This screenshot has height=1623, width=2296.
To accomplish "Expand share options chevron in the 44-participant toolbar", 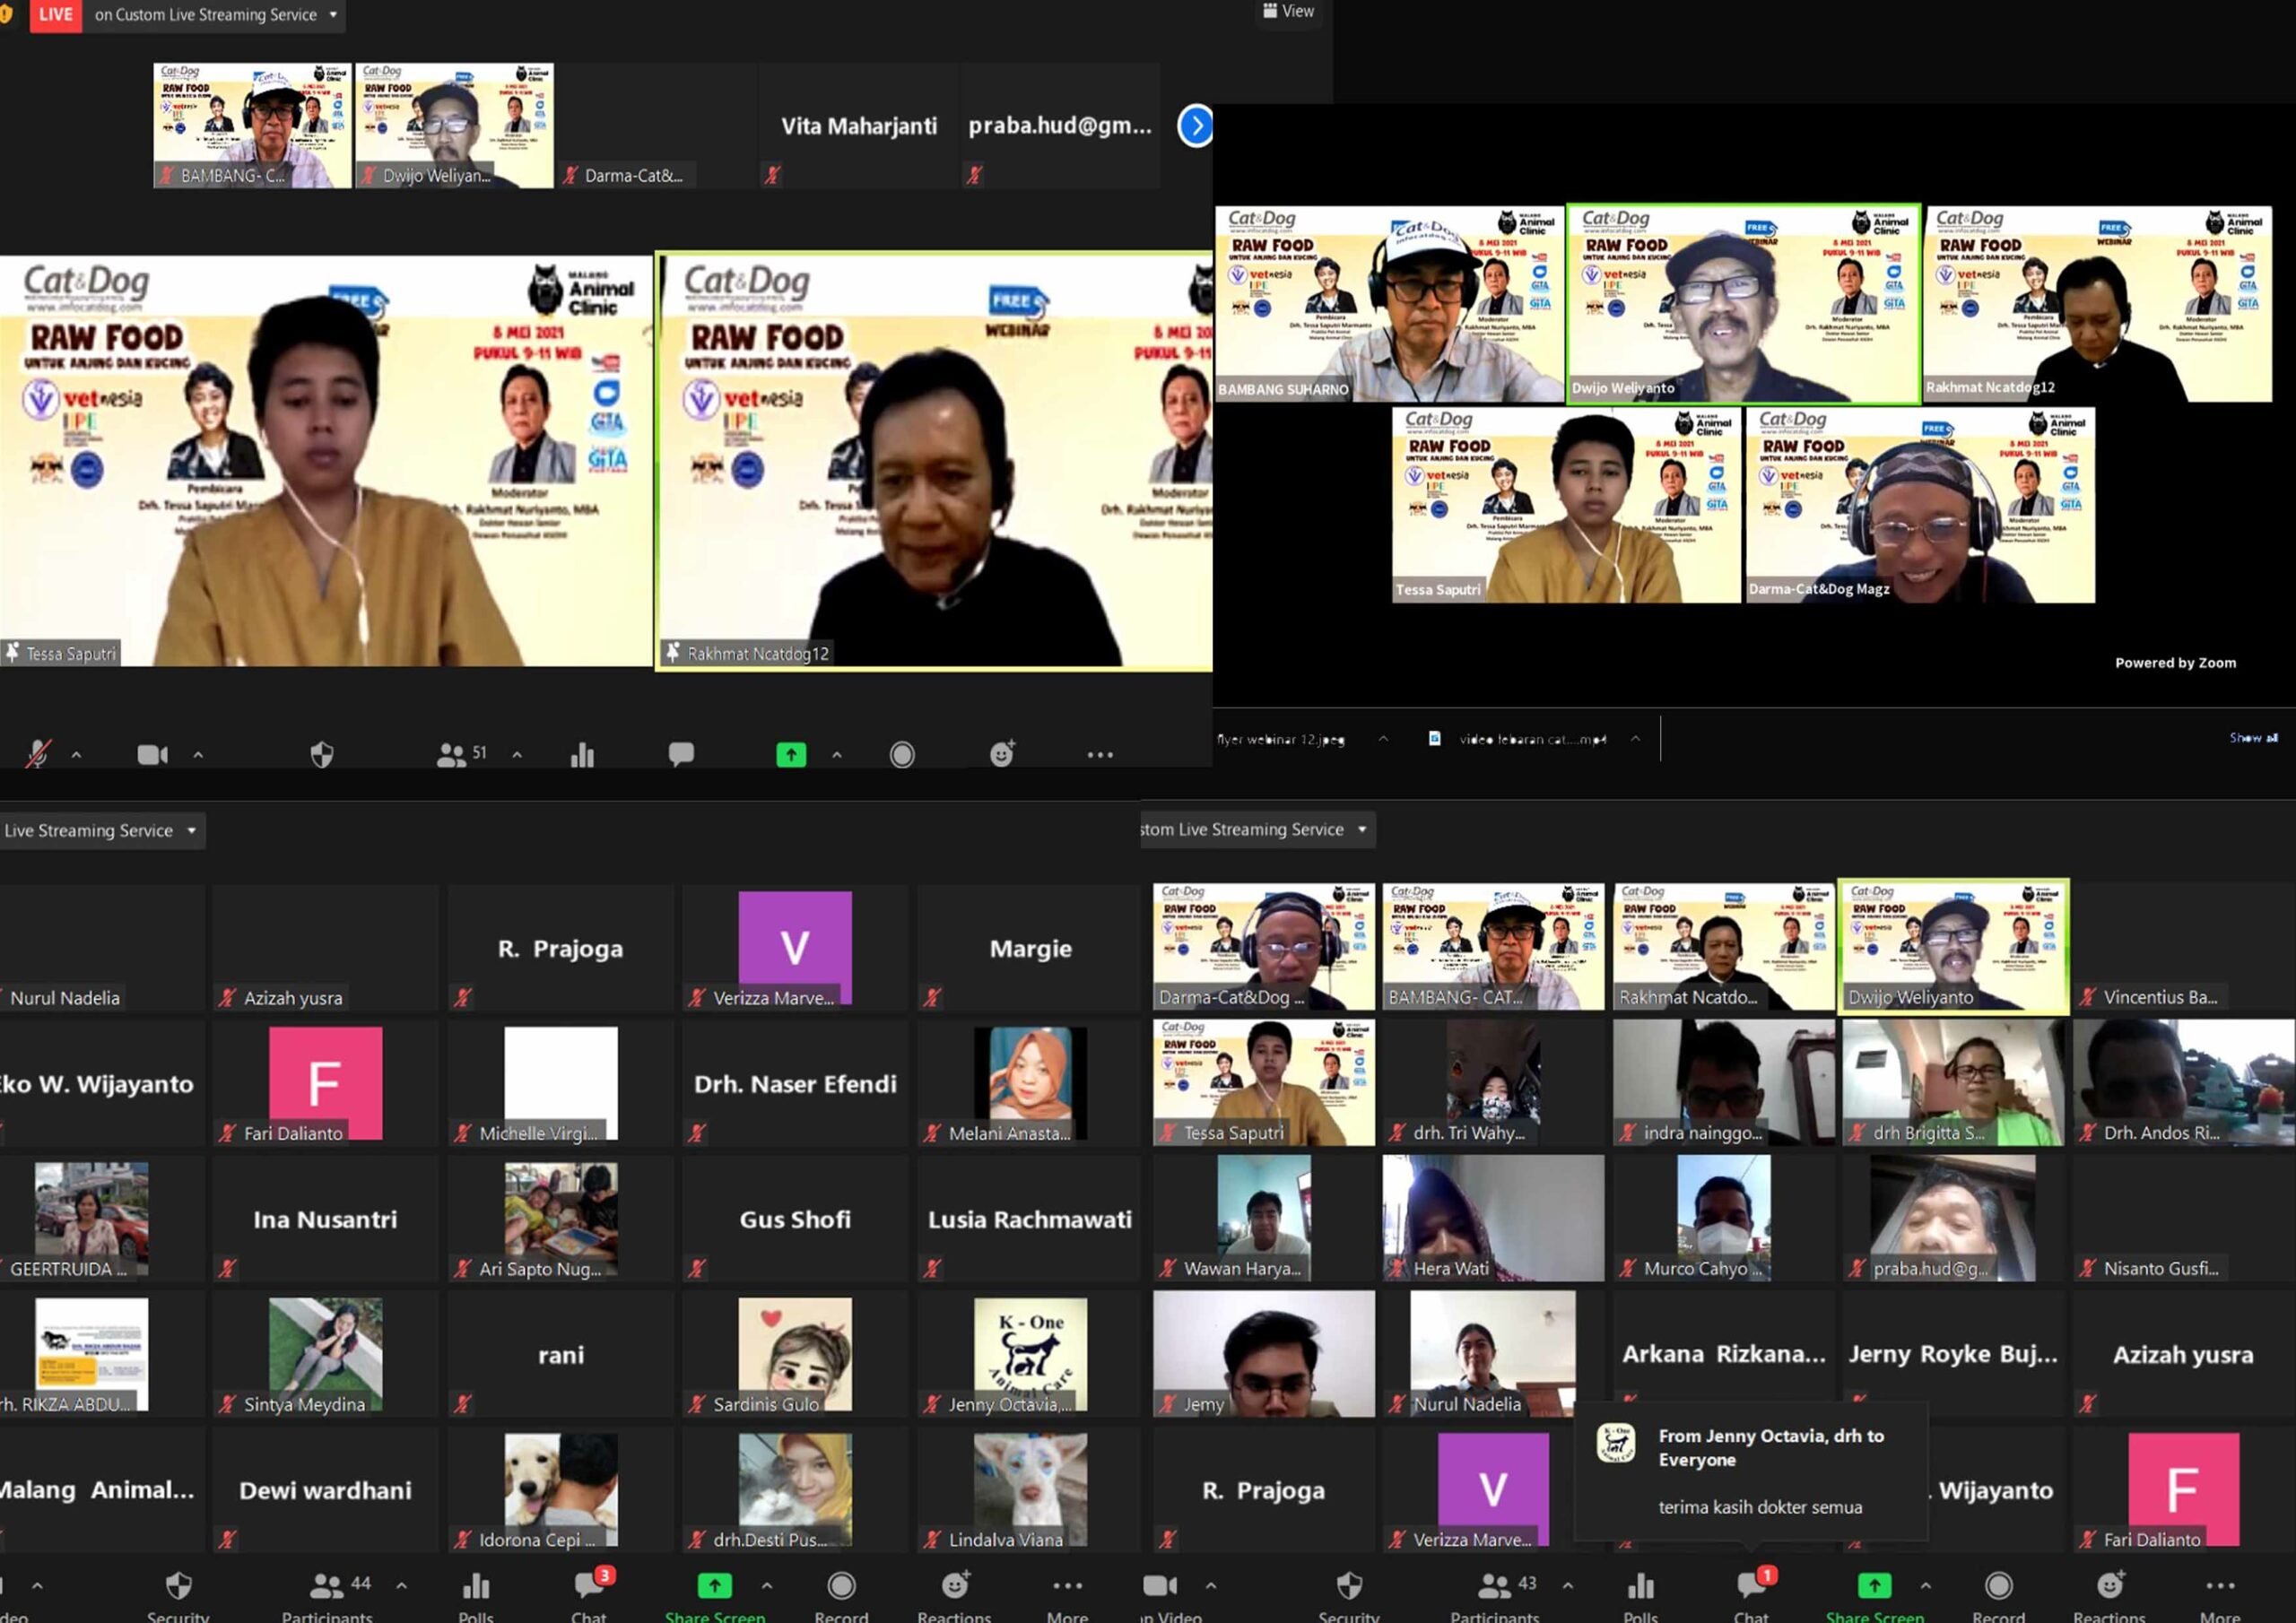I will point(767,1585).
